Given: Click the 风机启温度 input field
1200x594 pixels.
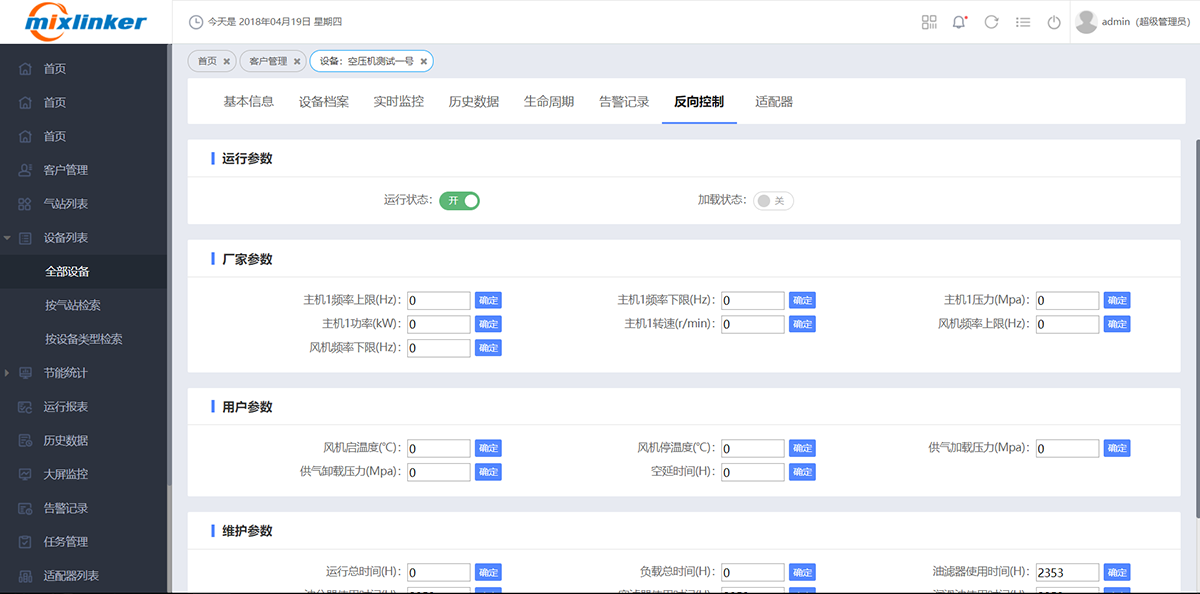Looking at the screenshot, I should (x=438, y=448).
